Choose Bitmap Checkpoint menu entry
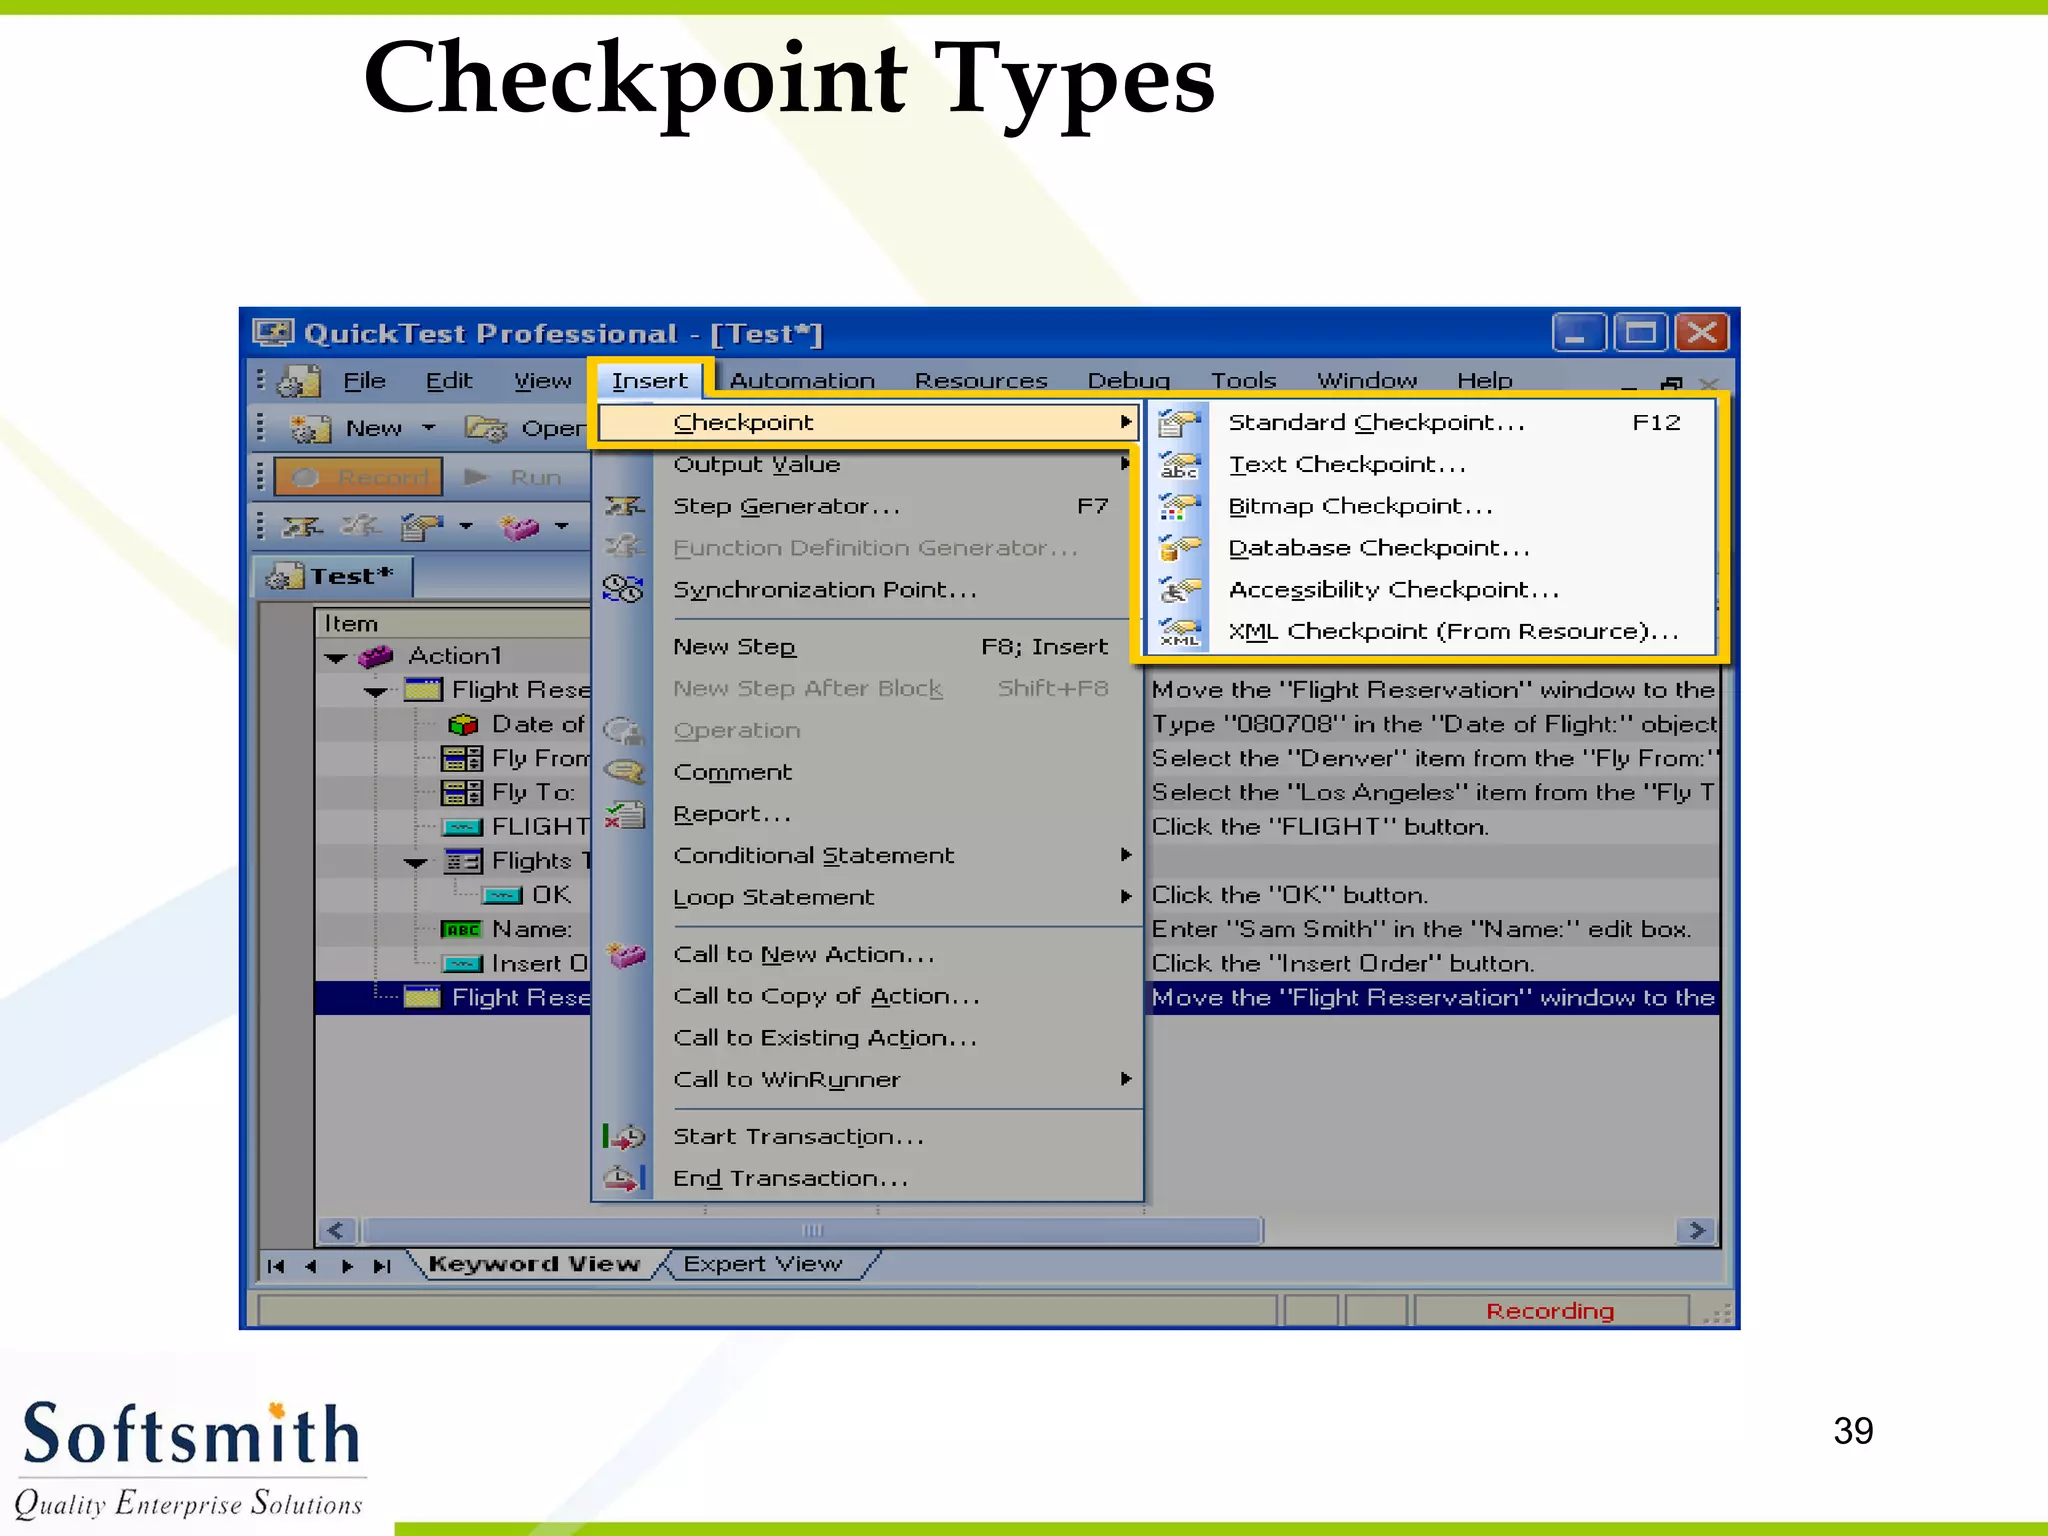Viewport: 2048px width, 1536px height. click(1432, 507)
